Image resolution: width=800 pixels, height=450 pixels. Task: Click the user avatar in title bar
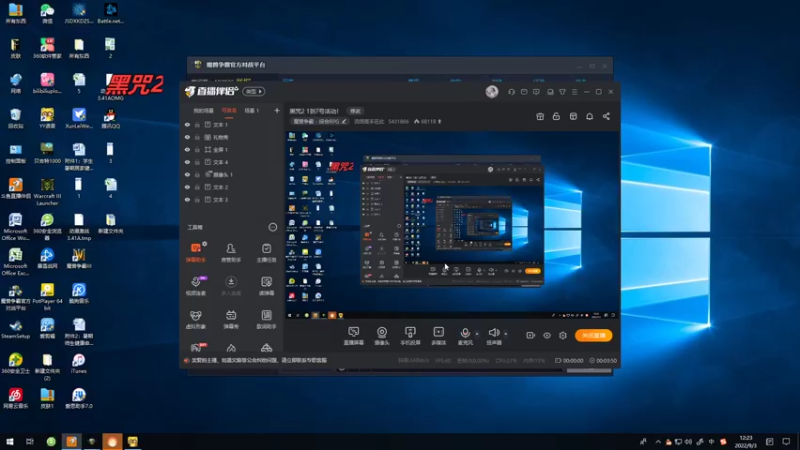[x=492, y=91]
